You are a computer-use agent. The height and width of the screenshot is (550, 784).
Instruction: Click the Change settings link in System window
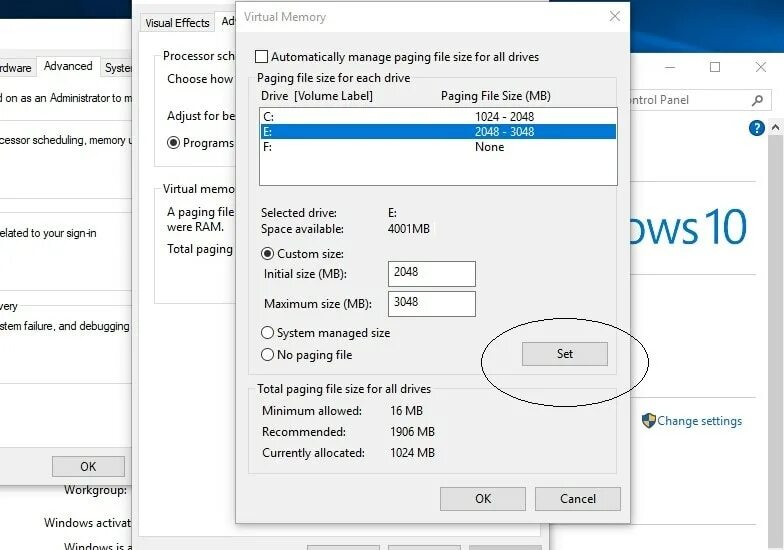click(x=699, y=421)
